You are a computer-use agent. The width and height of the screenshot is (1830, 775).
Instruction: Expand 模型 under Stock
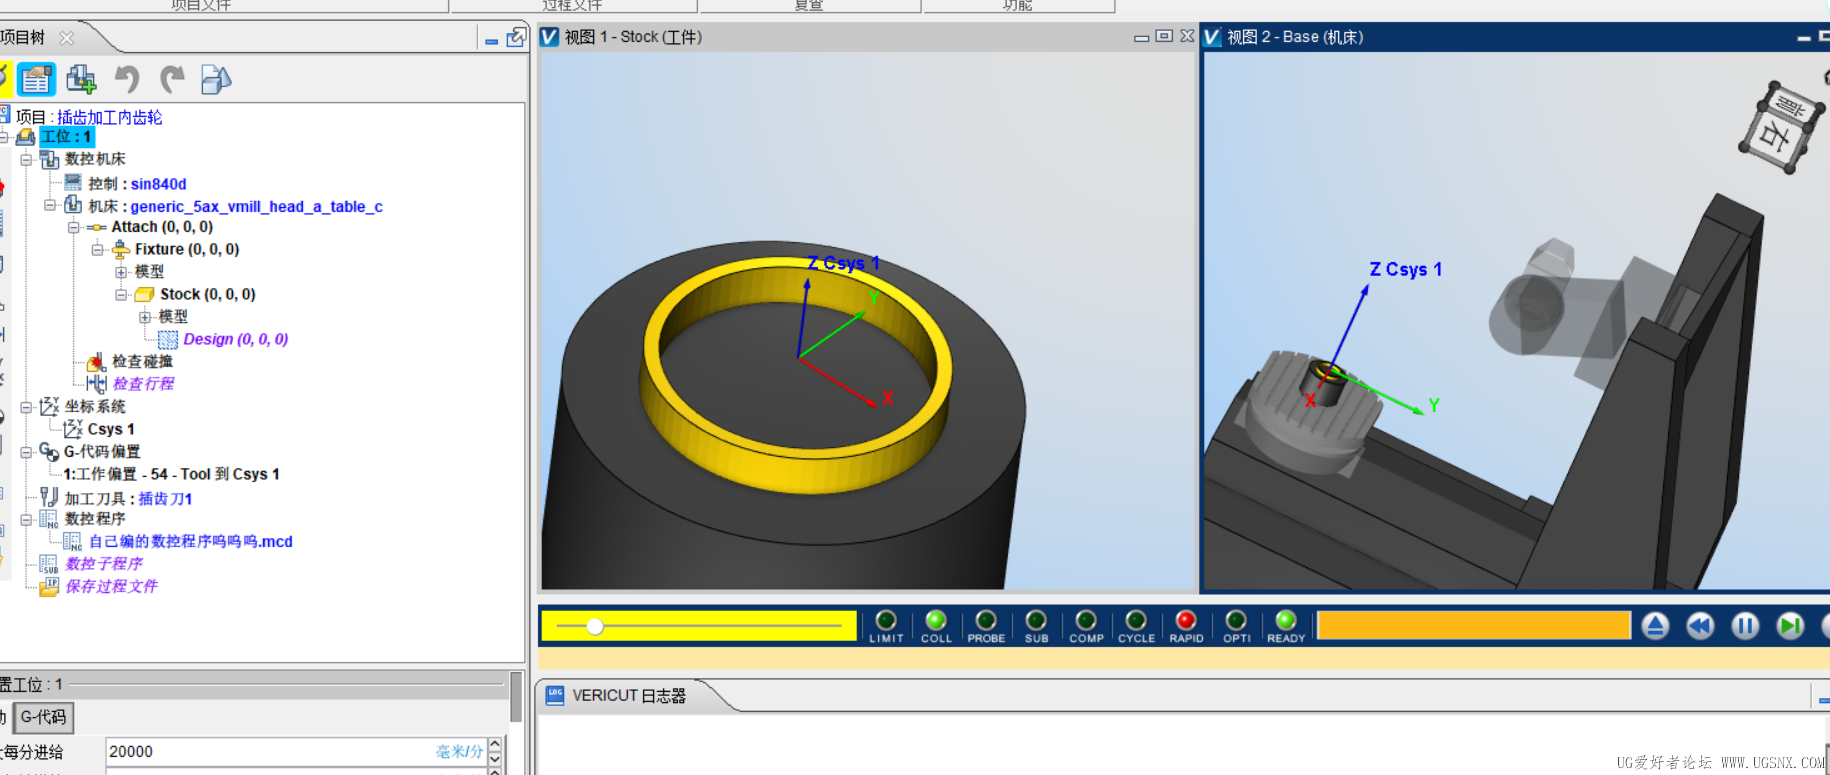click(145, 317)
